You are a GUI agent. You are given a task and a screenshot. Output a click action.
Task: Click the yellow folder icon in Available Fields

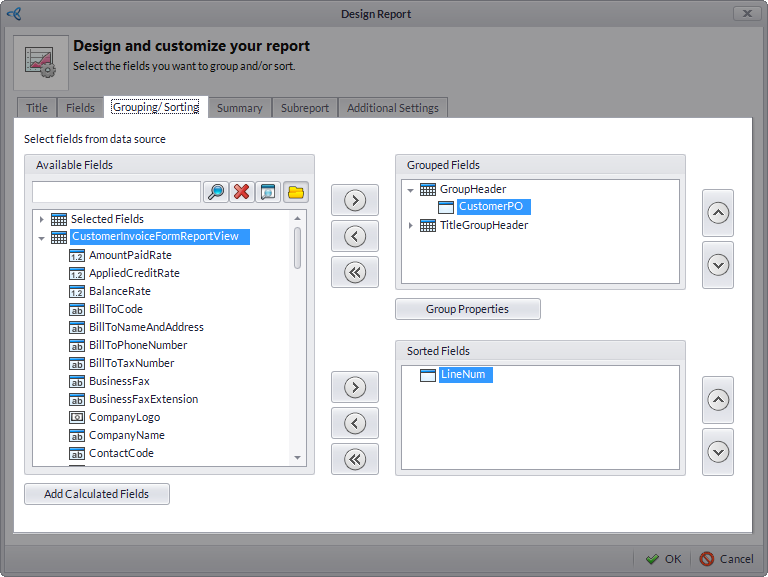(x=295, y=192)
